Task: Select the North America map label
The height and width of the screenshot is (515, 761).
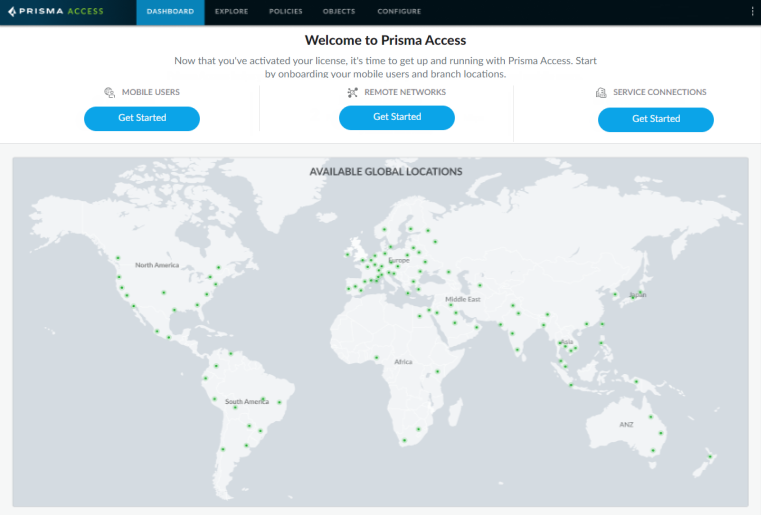Action: tap(157, 265)
